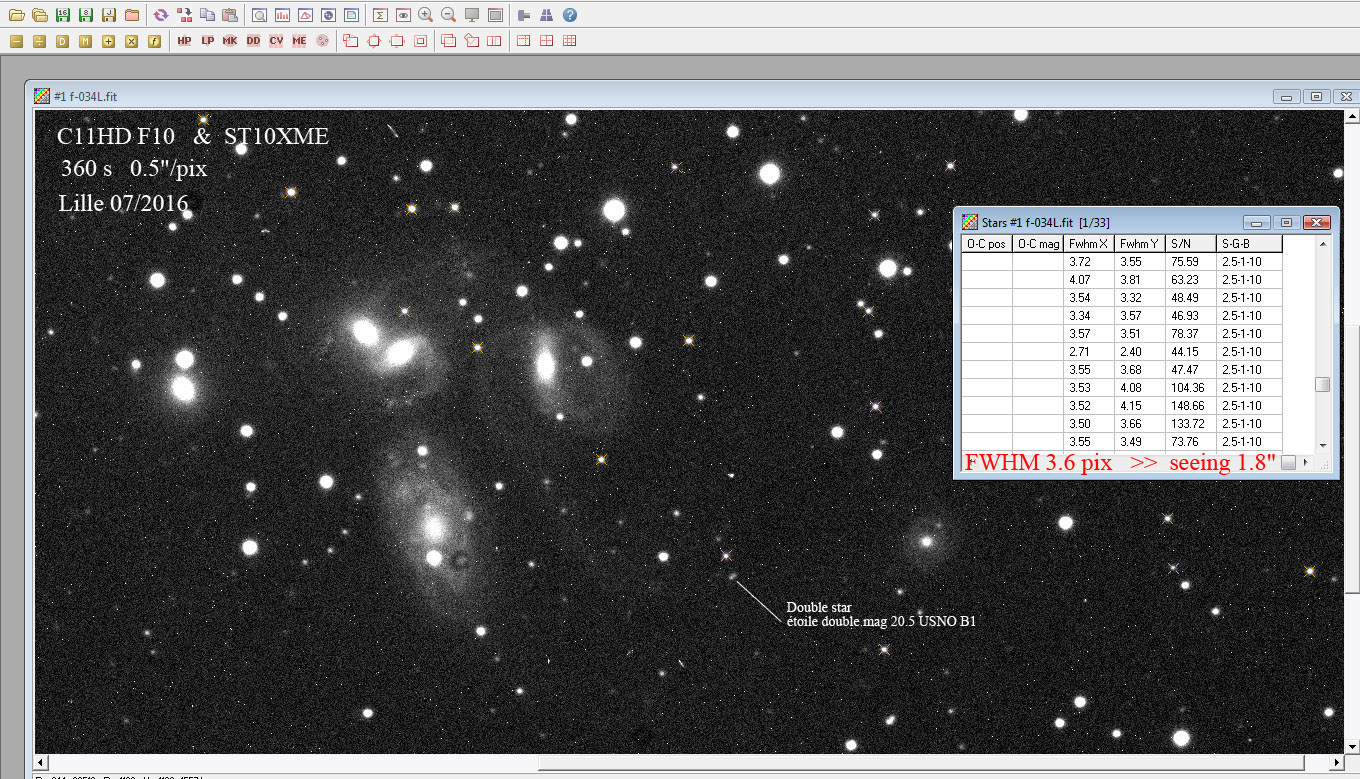
Task: Select the S/N value 133.72
Action: [1191, 424]
